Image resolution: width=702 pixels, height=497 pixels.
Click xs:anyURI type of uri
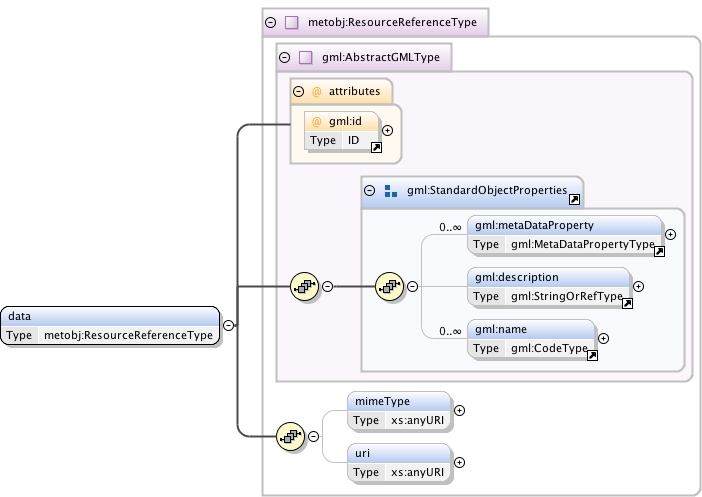(417, 472)
